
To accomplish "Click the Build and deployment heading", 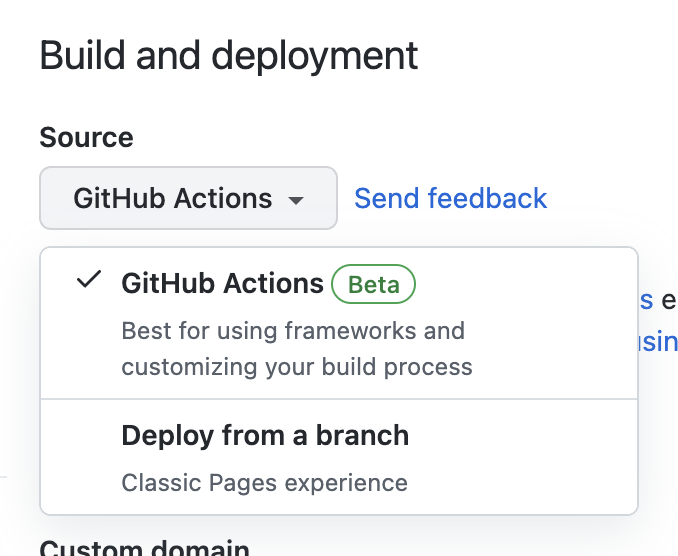I will [229, 56].
